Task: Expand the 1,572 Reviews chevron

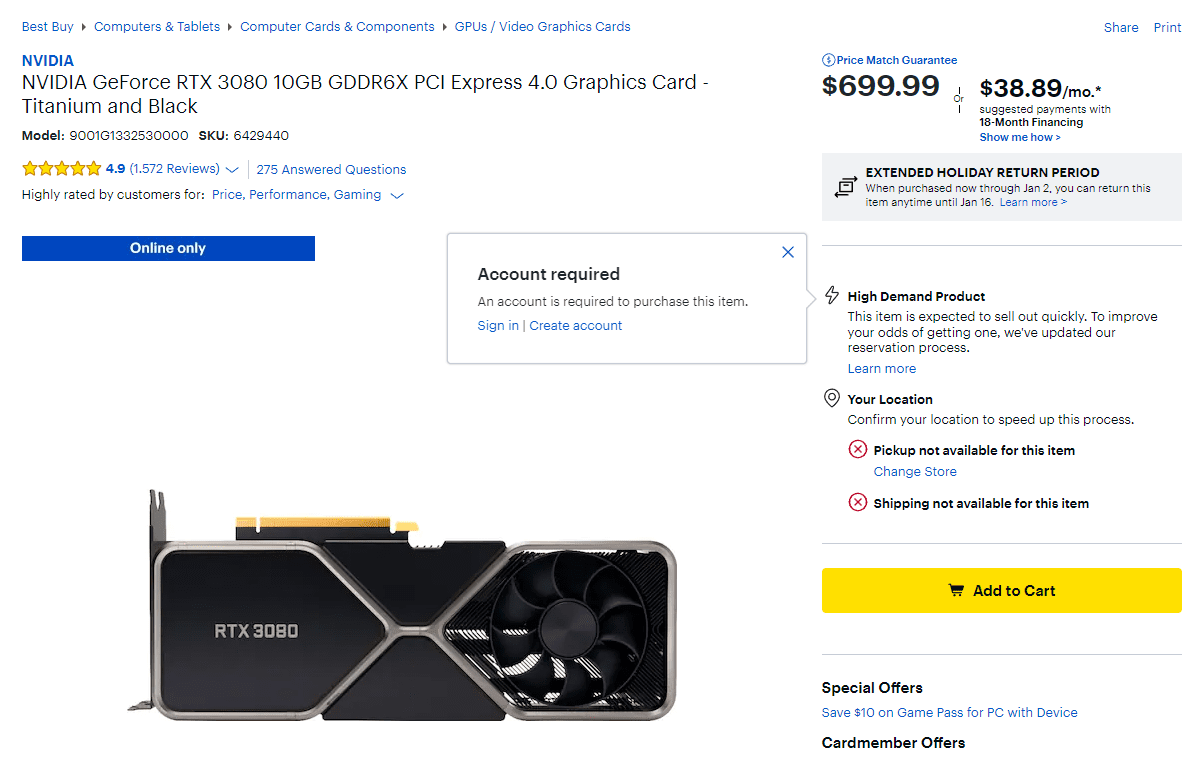Action: [233, 170]
